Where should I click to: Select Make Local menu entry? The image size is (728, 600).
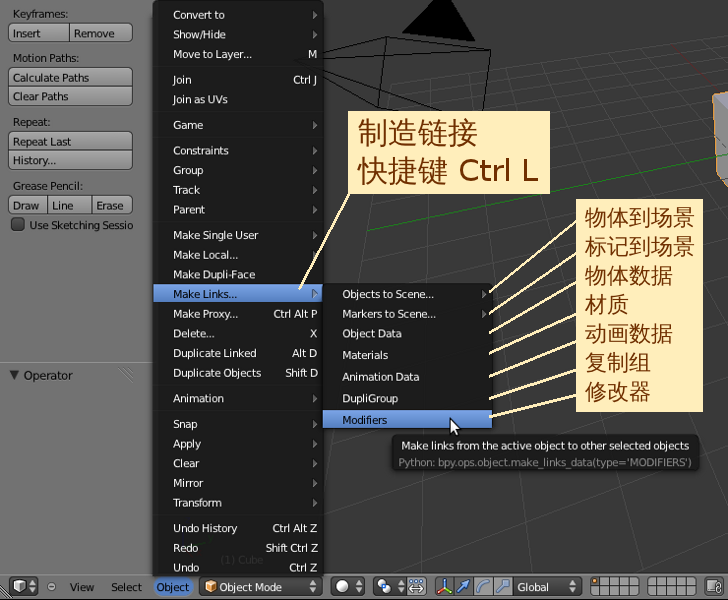(238, 254)
